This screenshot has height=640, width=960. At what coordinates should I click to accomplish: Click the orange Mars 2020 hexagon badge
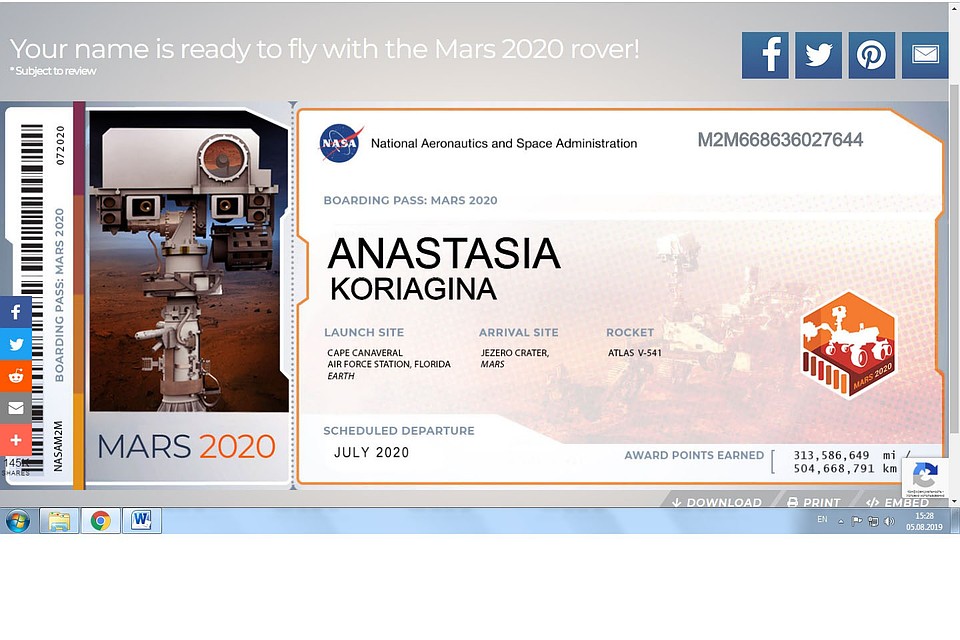[849, 345]
